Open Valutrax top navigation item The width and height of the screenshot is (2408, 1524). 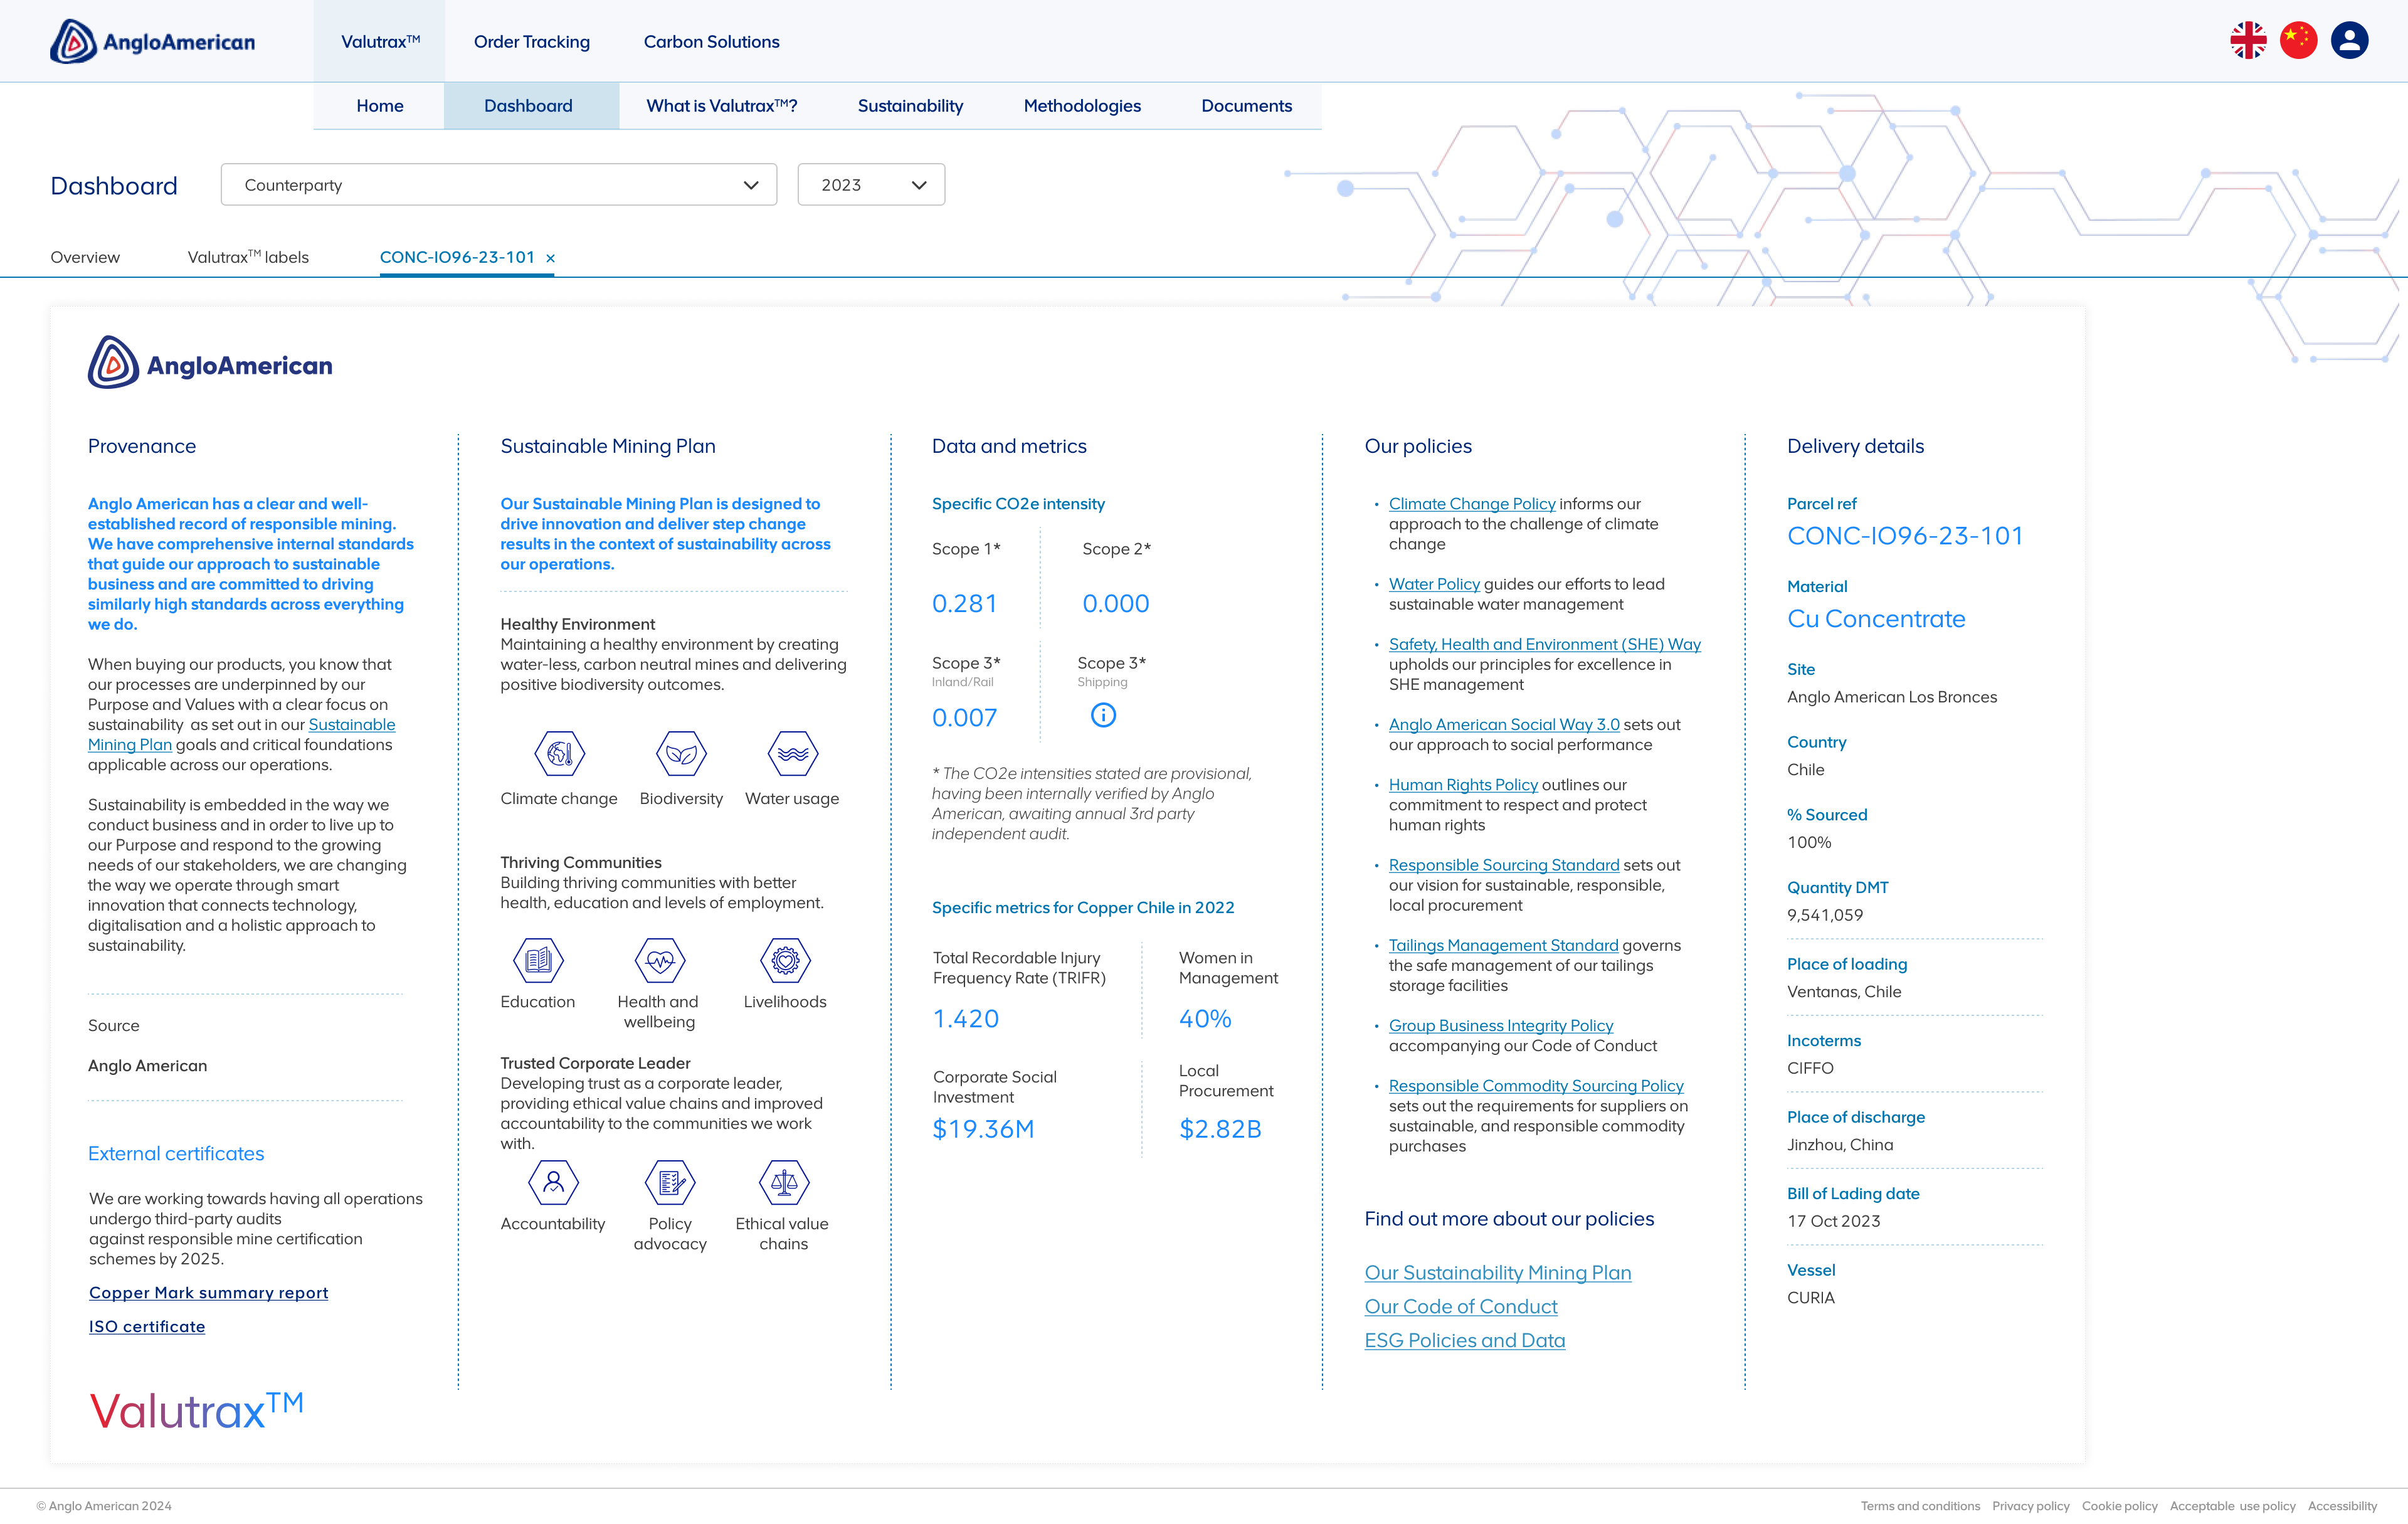pos(380,41)
